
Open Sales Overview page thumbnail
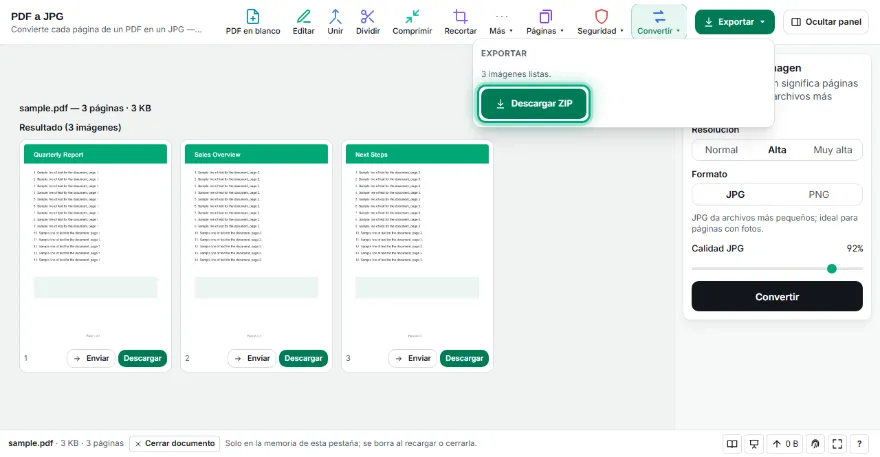[x=256, y=243]
